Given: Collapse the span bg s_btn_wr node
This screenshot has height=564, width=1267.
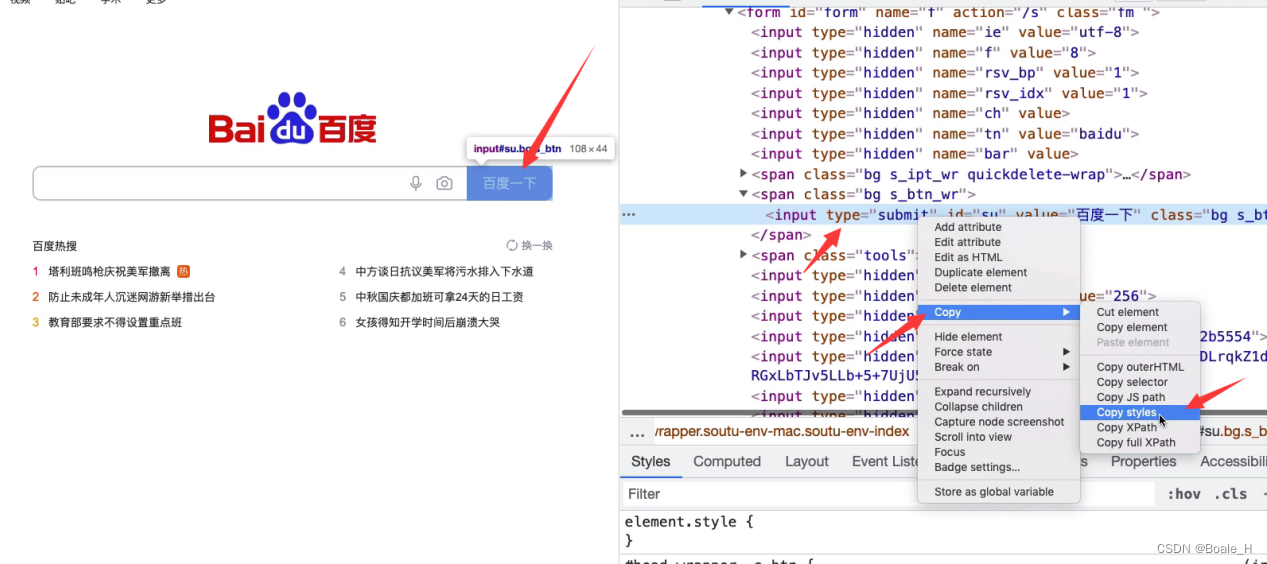Looking at the screenshot, I should click(743, 194).
